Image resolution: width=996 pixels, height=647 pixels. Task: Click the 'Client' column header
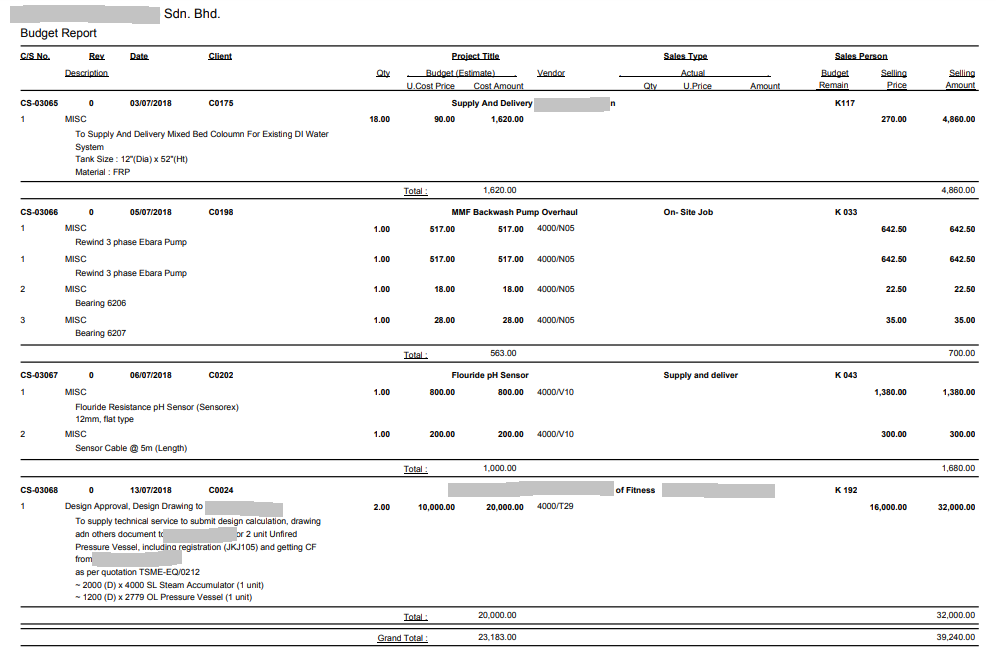coord(220,56)
